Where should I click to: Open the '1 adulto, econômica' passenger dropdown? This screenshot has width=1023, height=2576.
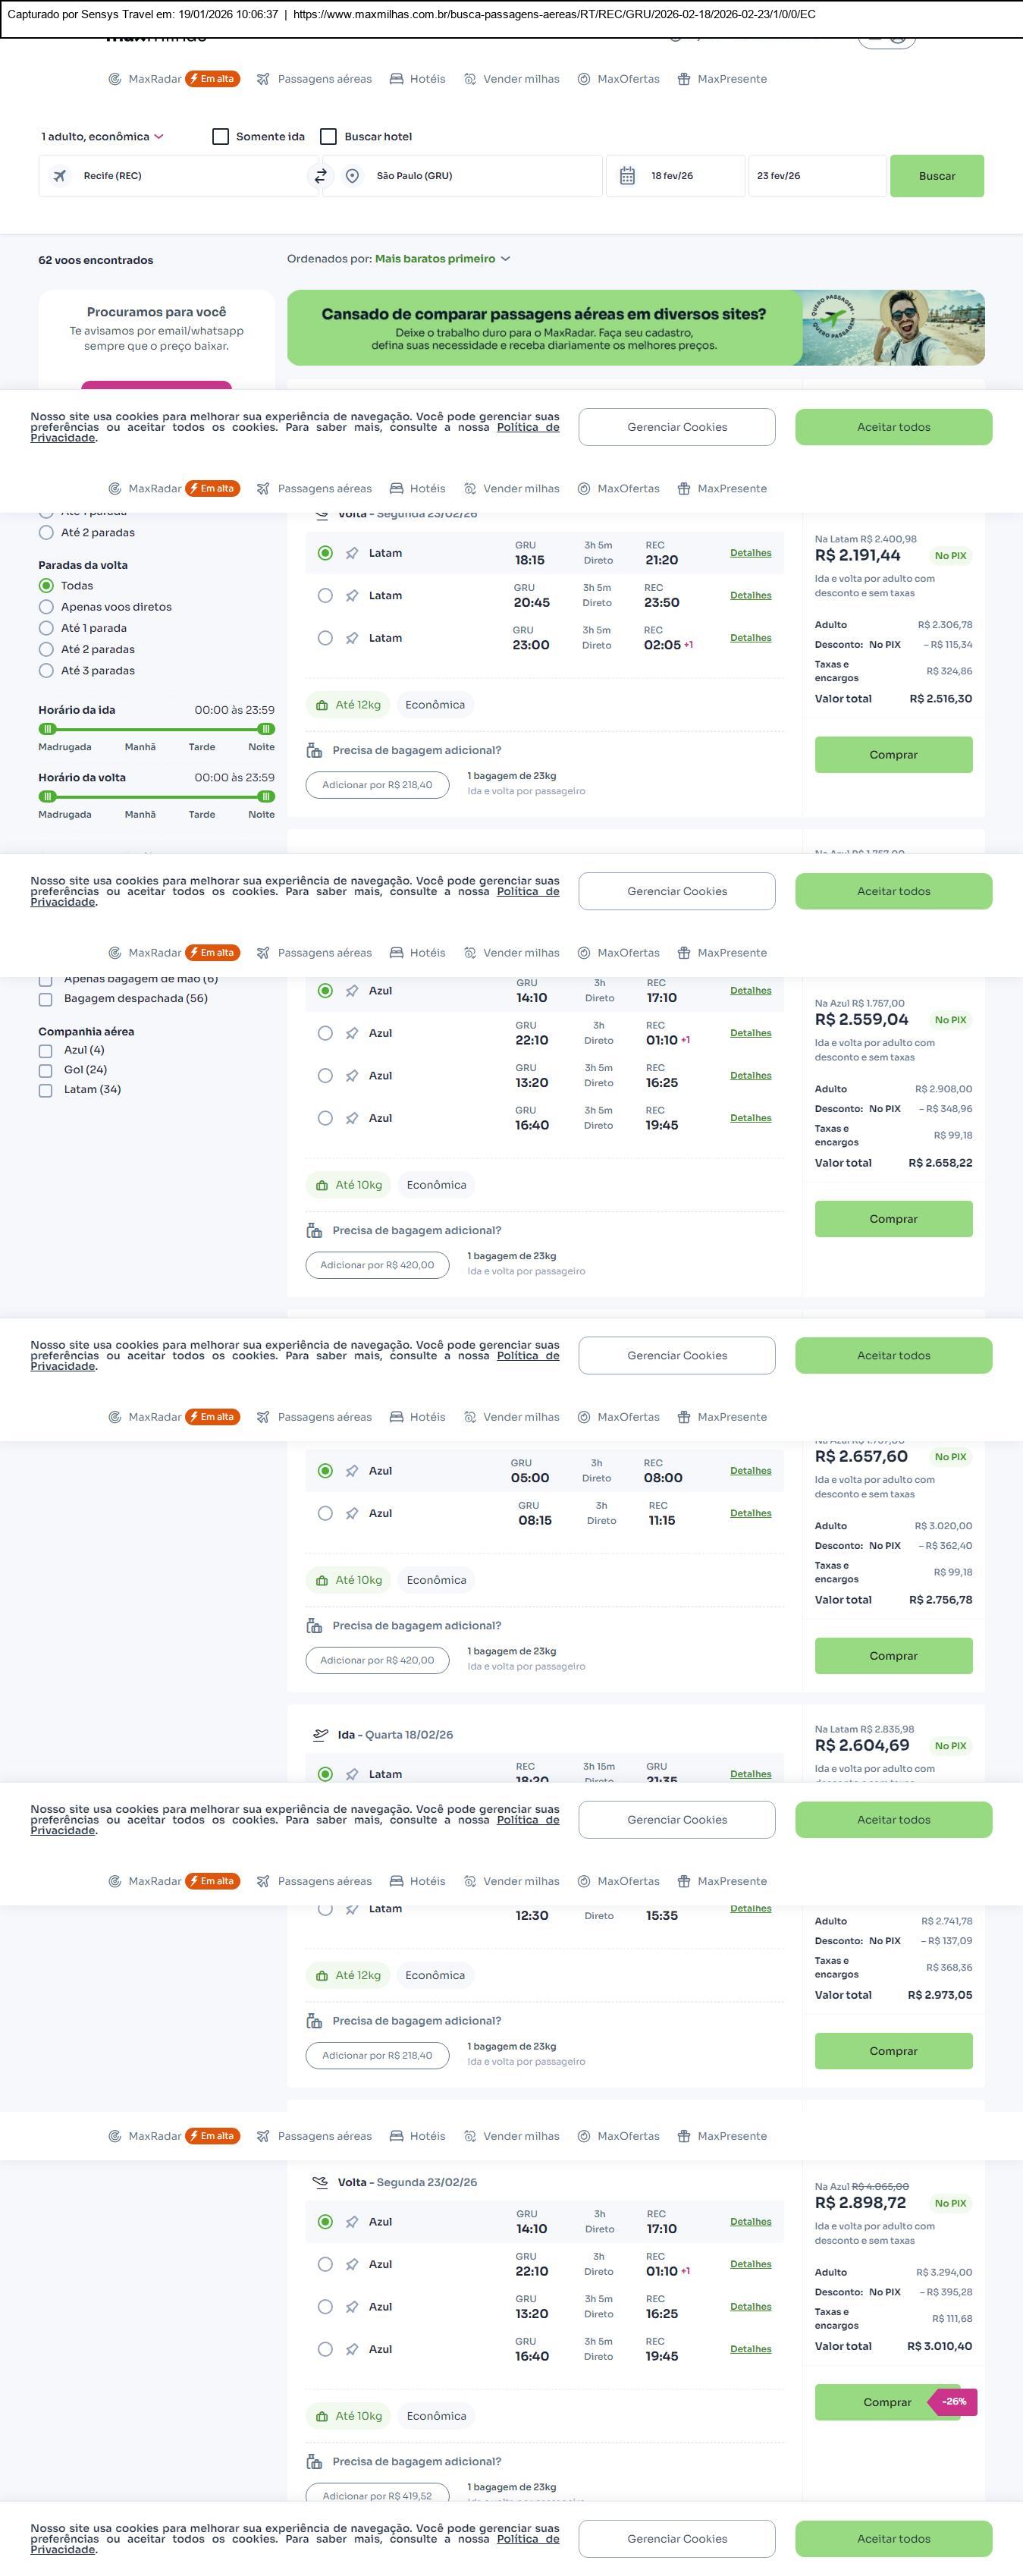(102, 137)
